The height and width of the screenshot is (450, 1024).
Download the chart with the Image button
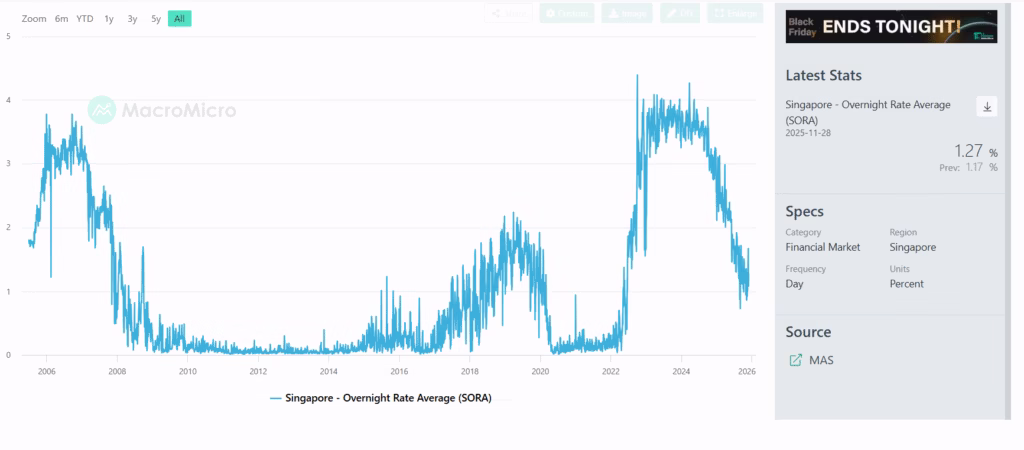coord(627,13)
